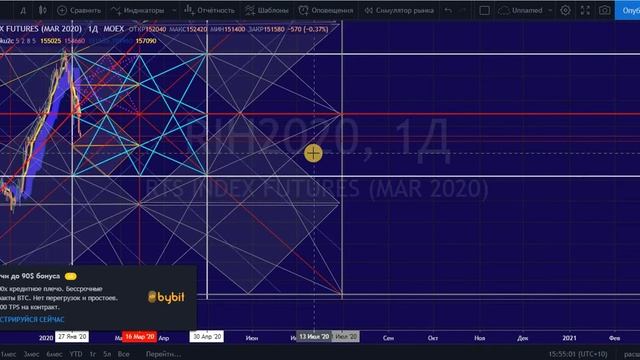Viewport: 640px width, 360px height.
Task: Select the 6мес date range
Action: [x=54, y=354]
